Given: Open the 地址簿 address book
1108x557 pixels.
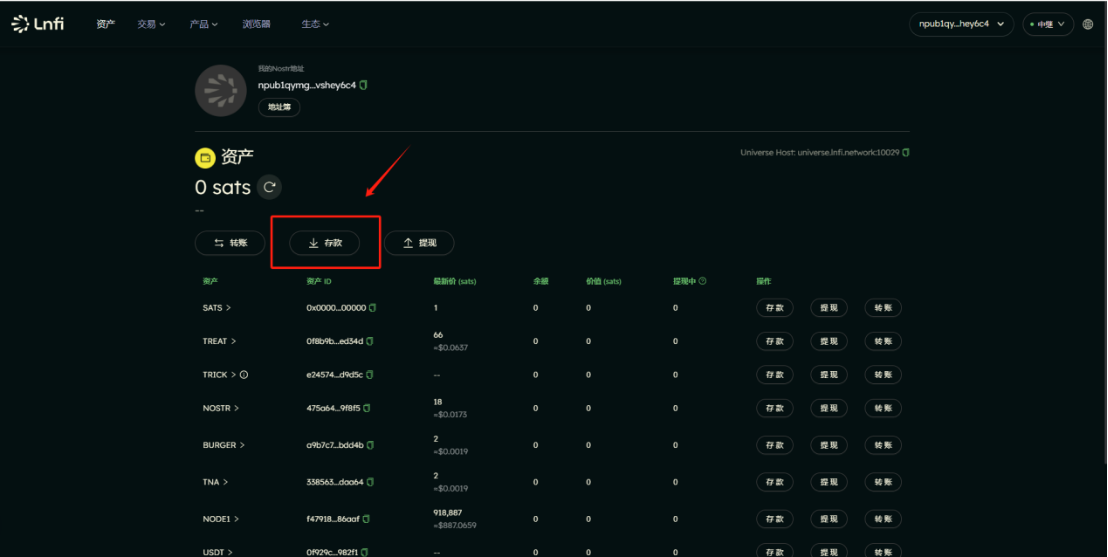Looking at the screenshot, I should click(x=279, y=107).
